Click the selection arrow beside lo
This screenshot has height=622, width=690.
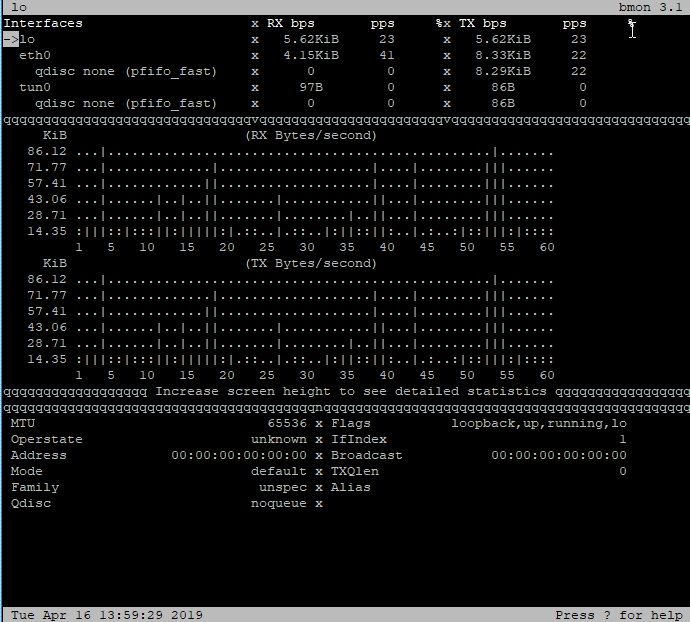pos(10,39)
